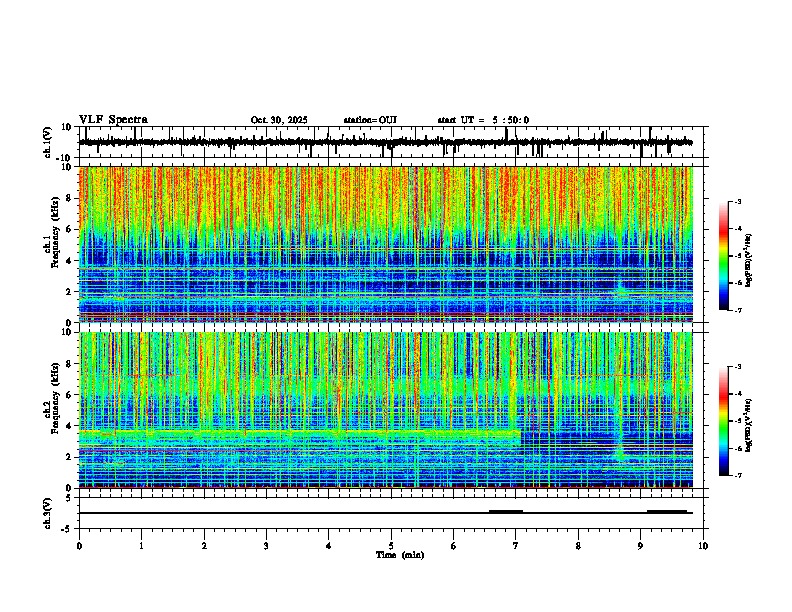Click the "VLF Spectra" title text
This screenshot has width=792, height=612.
point(113,120)
